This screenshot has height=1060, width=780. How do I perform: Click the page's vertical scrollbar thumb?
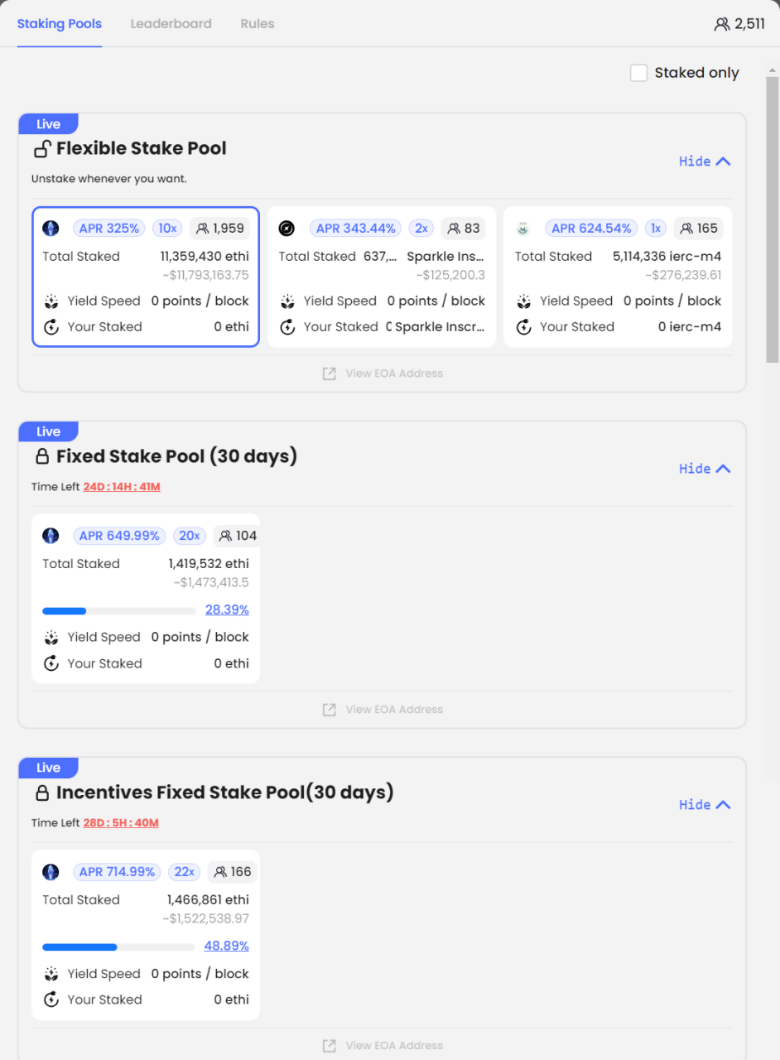click(772, 220)
